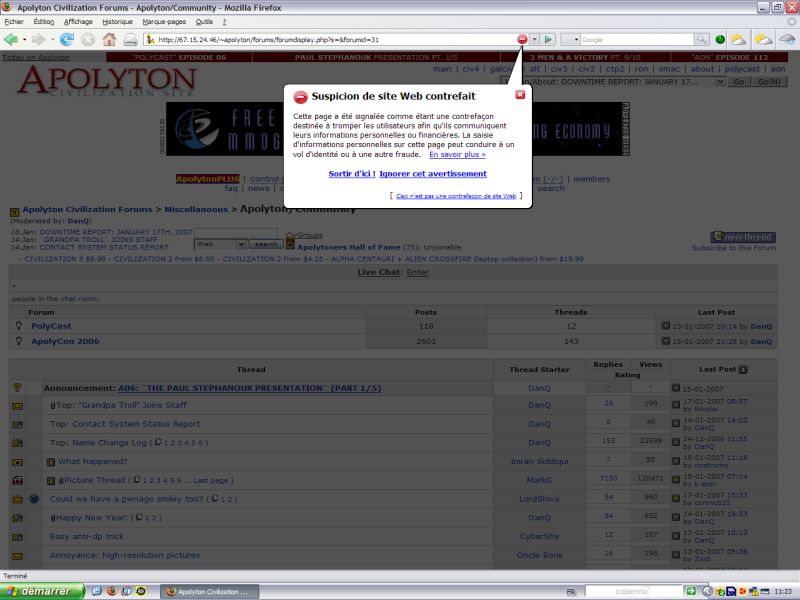800x600 pixels.
Task: Click the Print toolbar icon
Action: click(130, 39)
